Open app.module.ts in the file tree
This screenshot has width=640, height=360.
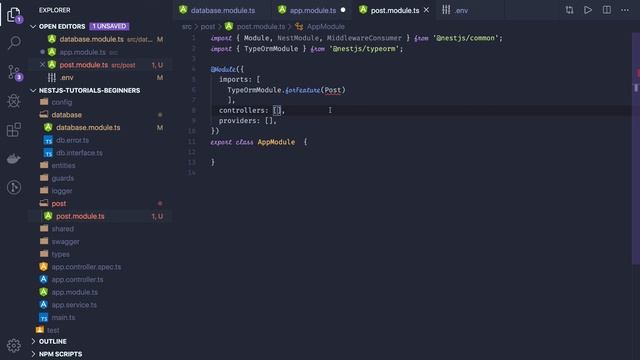(74, 292)
